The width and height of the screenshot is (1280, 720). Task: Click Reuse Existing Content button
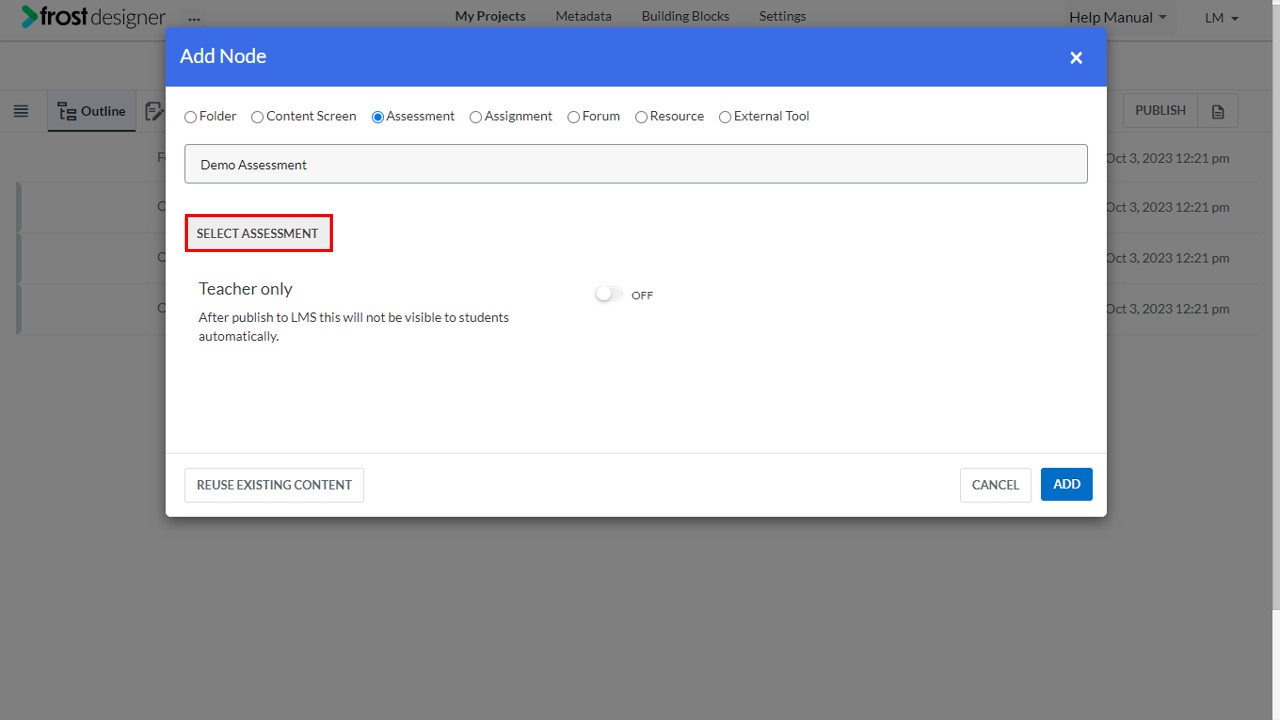[x=274, y=485]
